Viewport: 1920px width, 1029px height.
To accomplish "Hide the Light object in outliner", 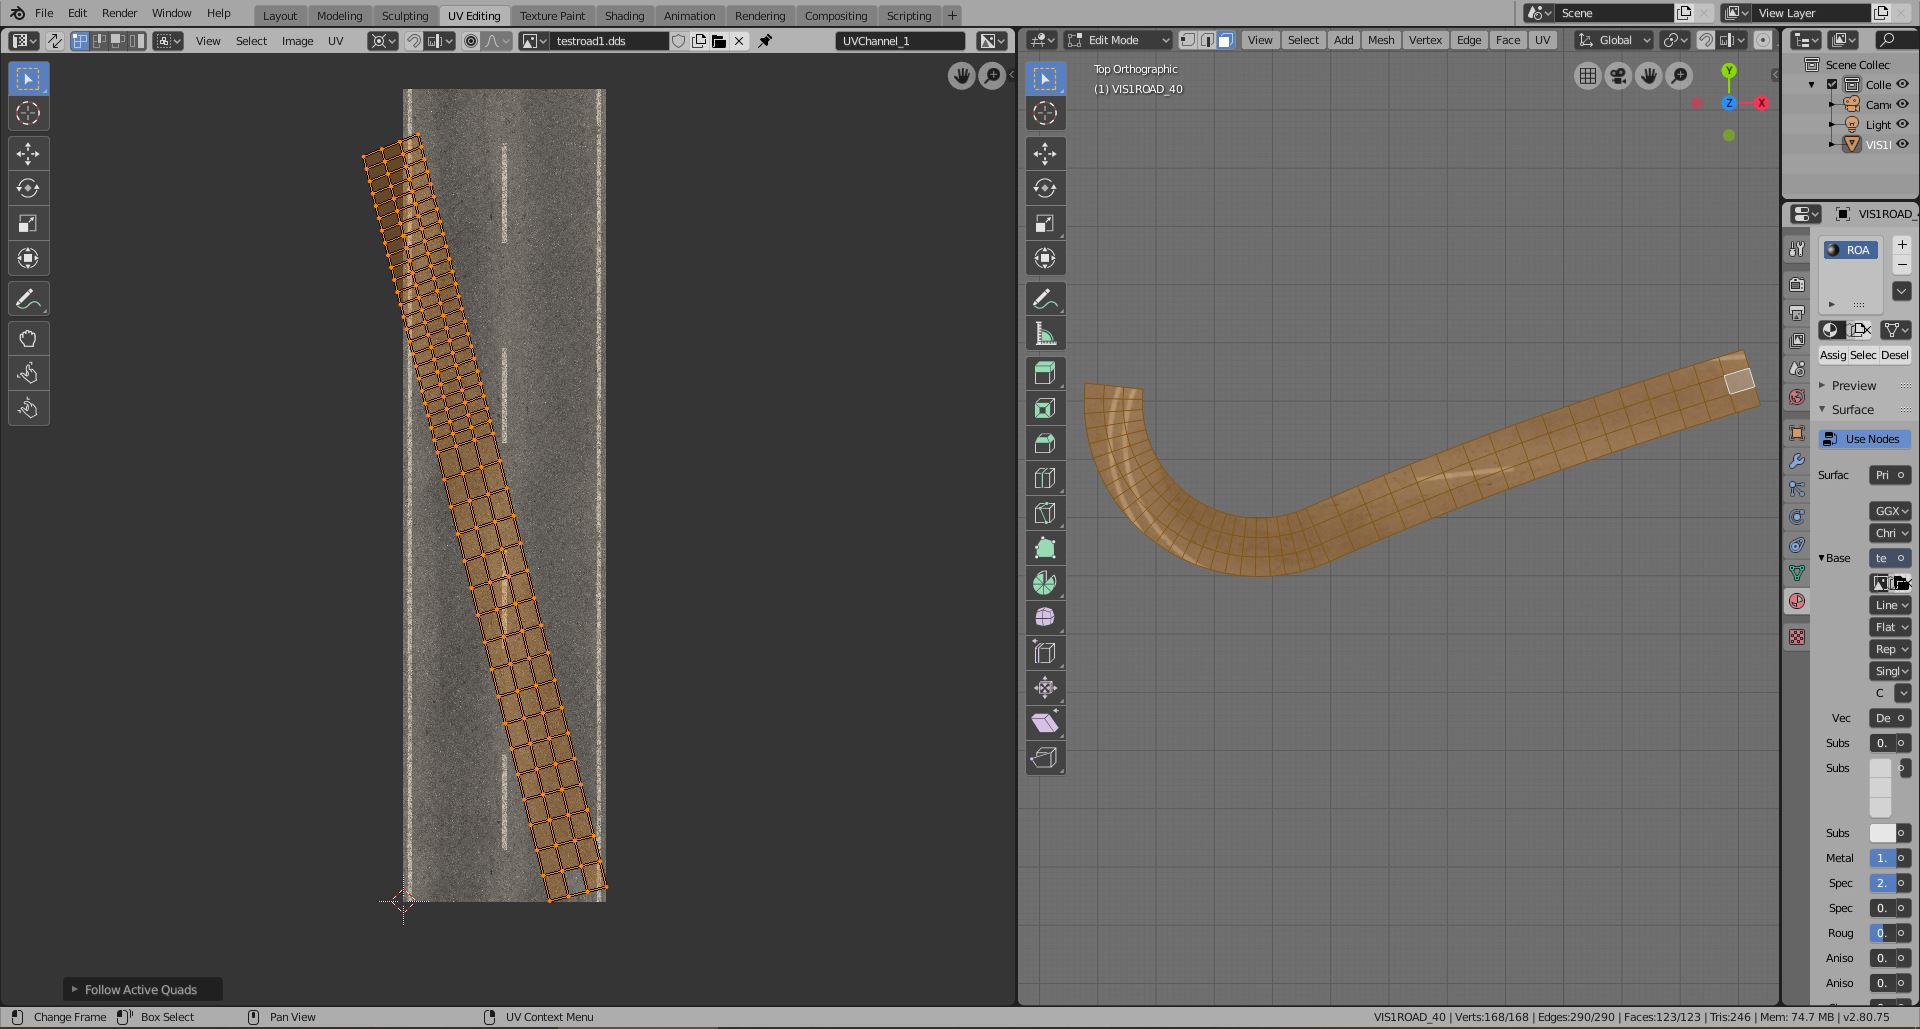I will [x=1903, y=124].
